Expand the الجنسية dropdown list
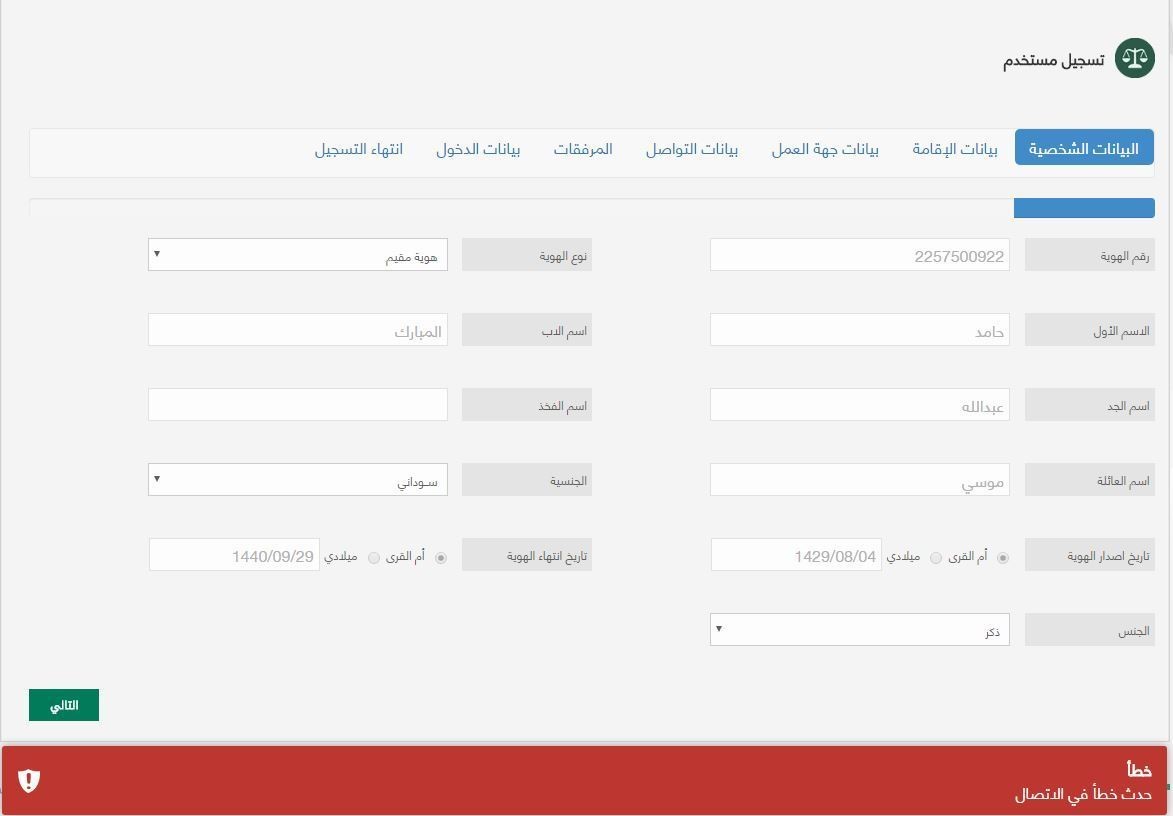 coord(298,480)
